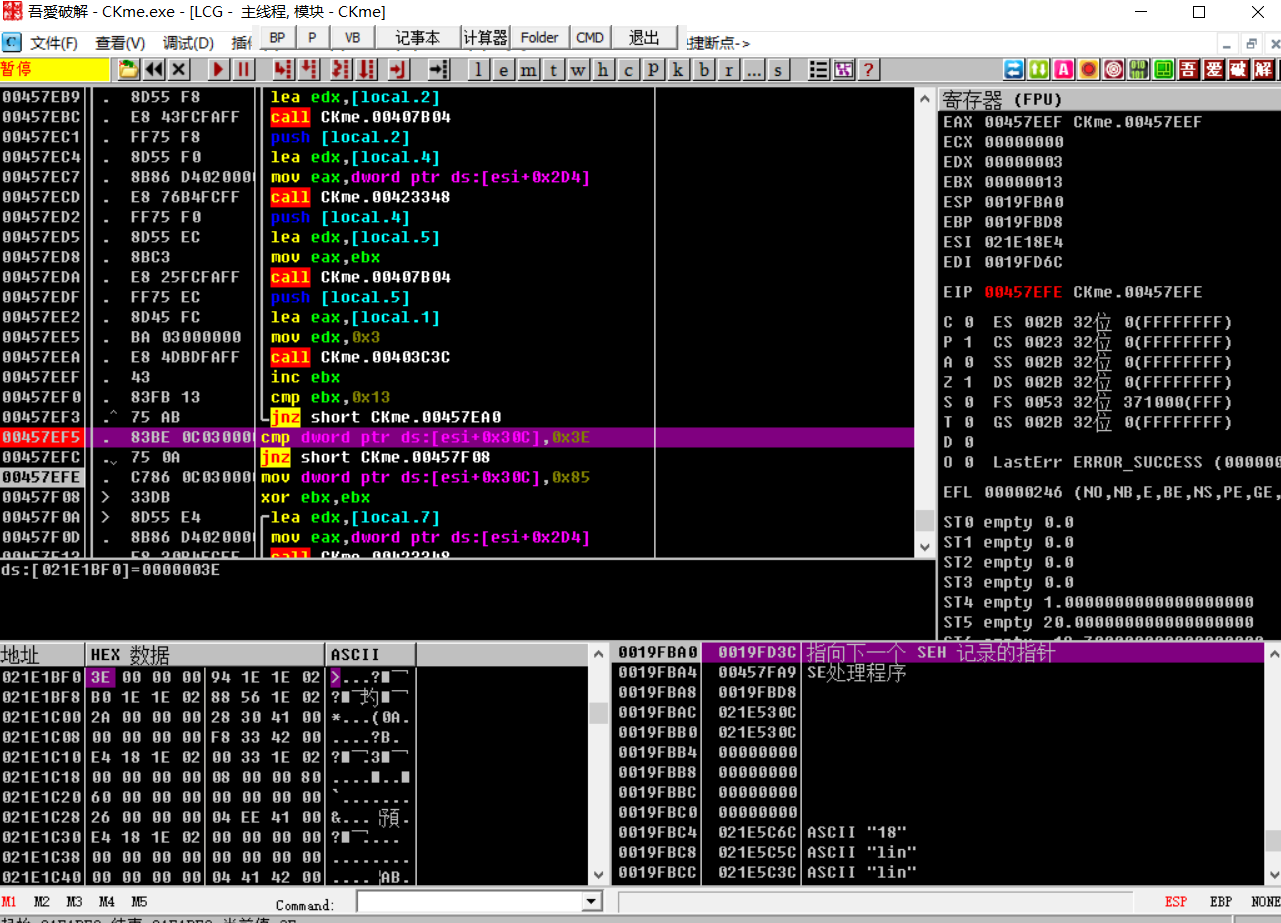Click Execute till return icon
Image resolution: width=1281 pixels, height=923 pixels.
tap(399, 69)
